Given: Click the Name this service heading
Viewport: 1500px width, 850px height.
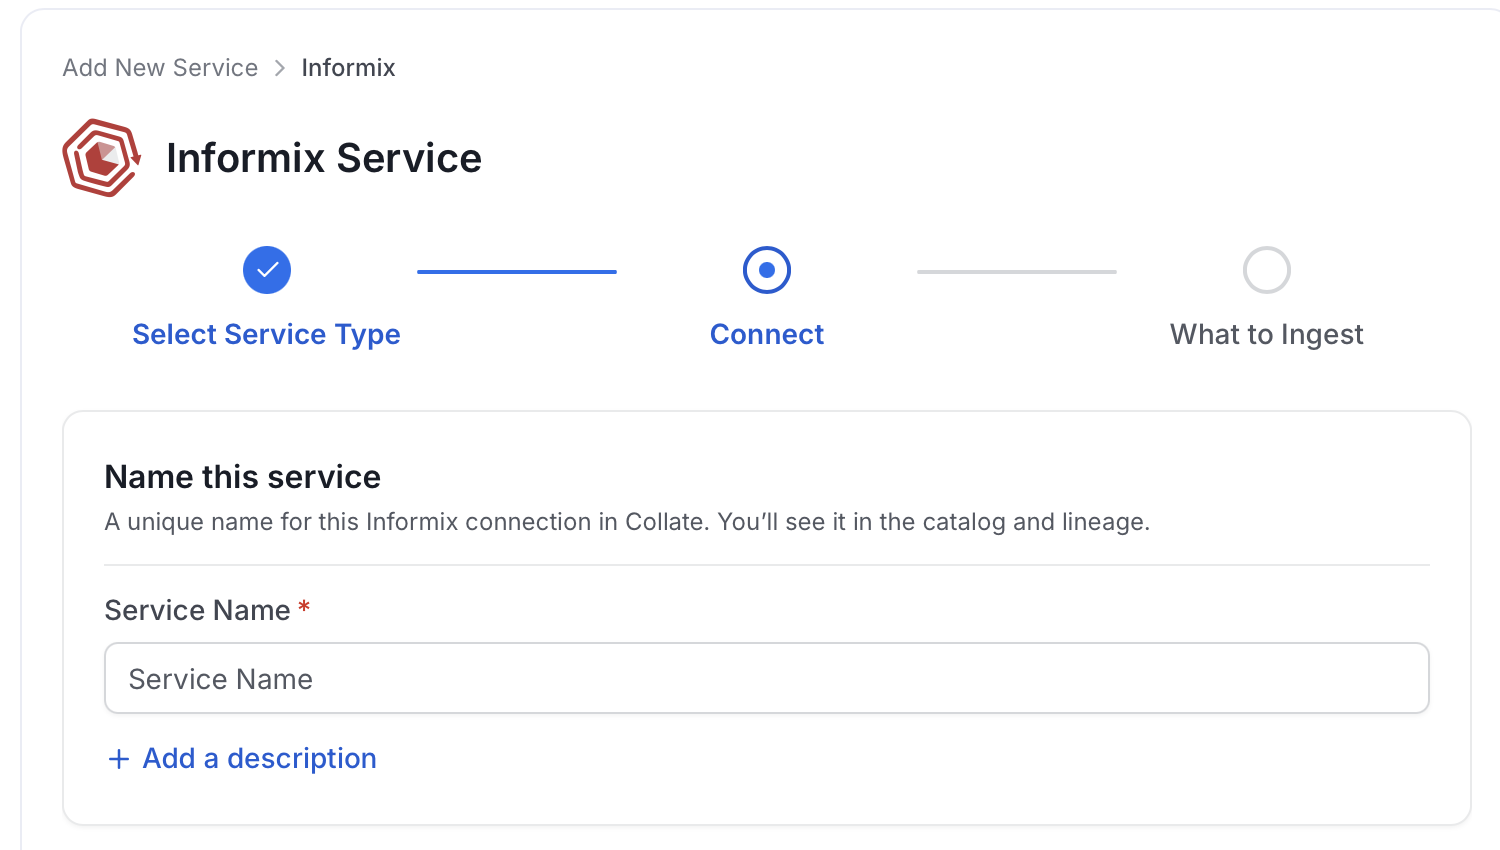Looking at the screenshot, I should pyautogui.click(x=243, y=477).
